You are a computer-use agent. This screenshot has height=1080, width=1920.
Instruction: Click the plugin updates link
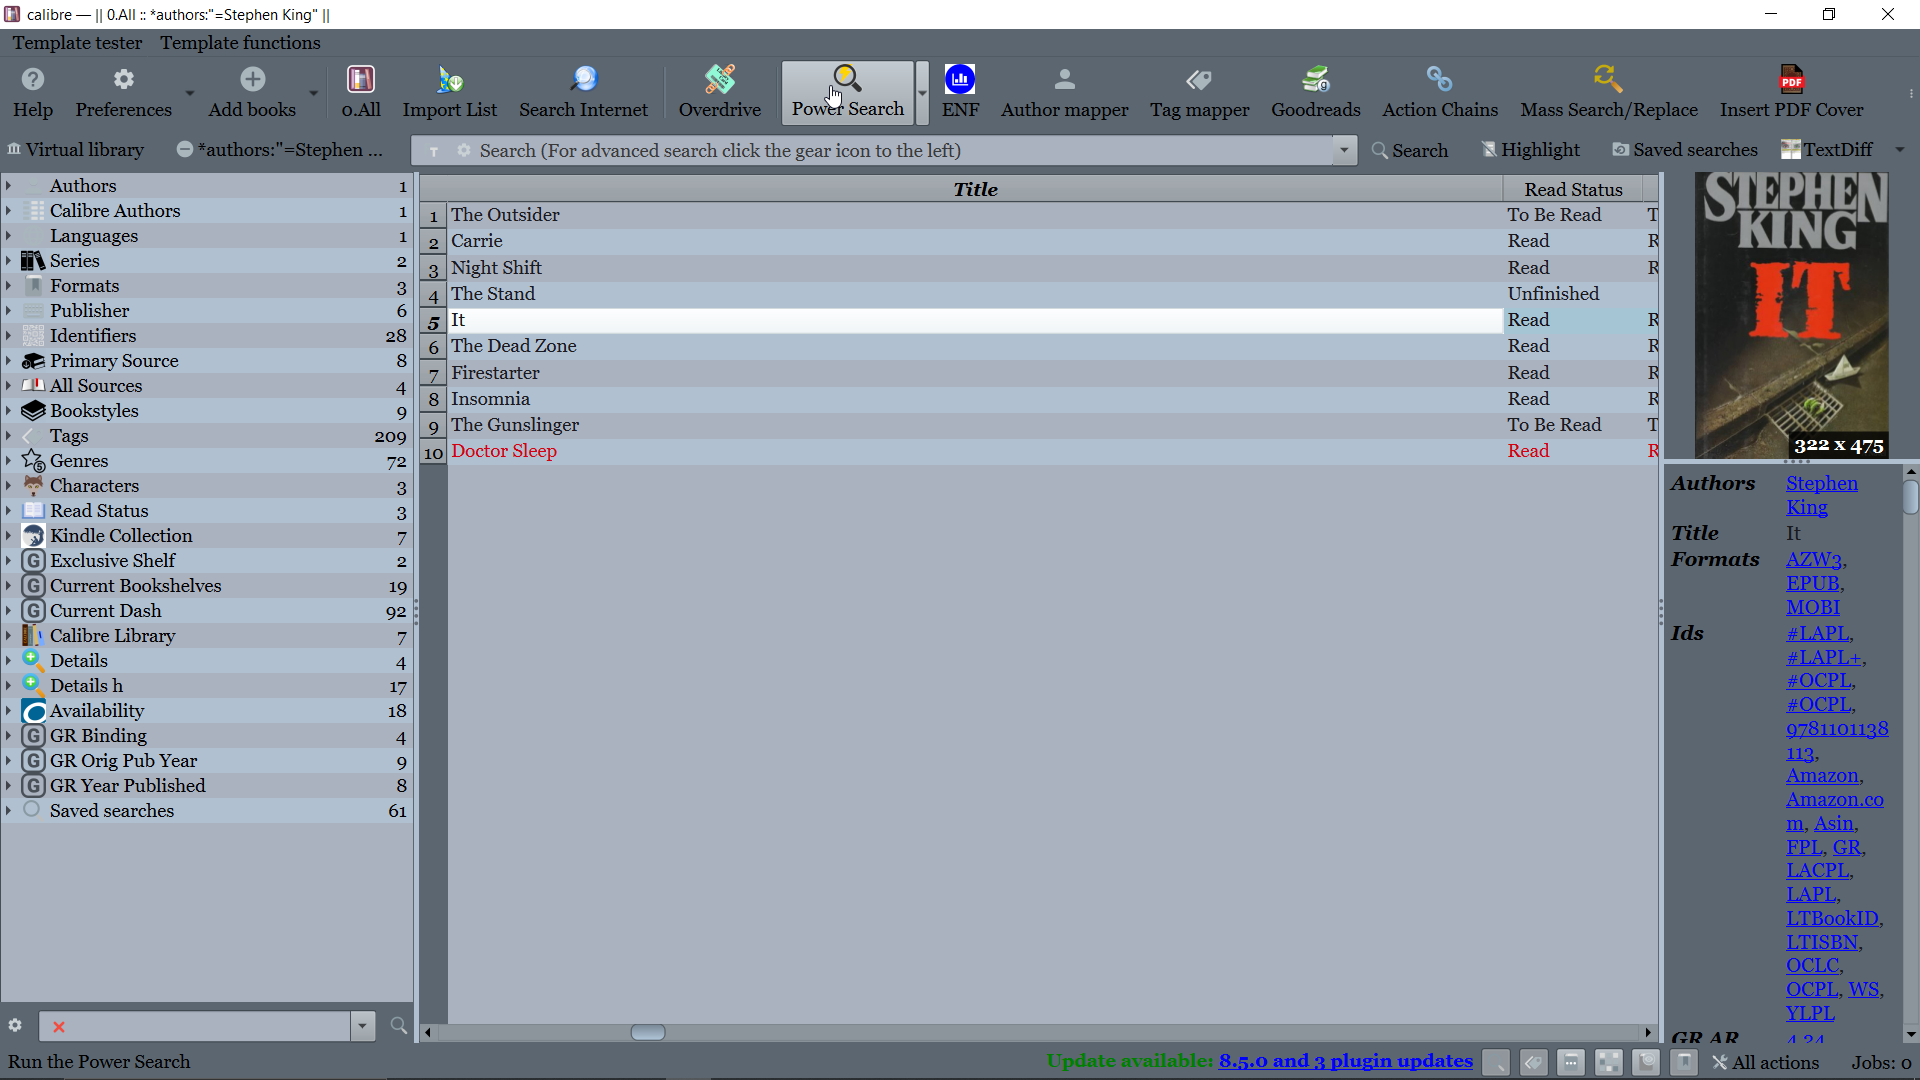[1345, 1061]
